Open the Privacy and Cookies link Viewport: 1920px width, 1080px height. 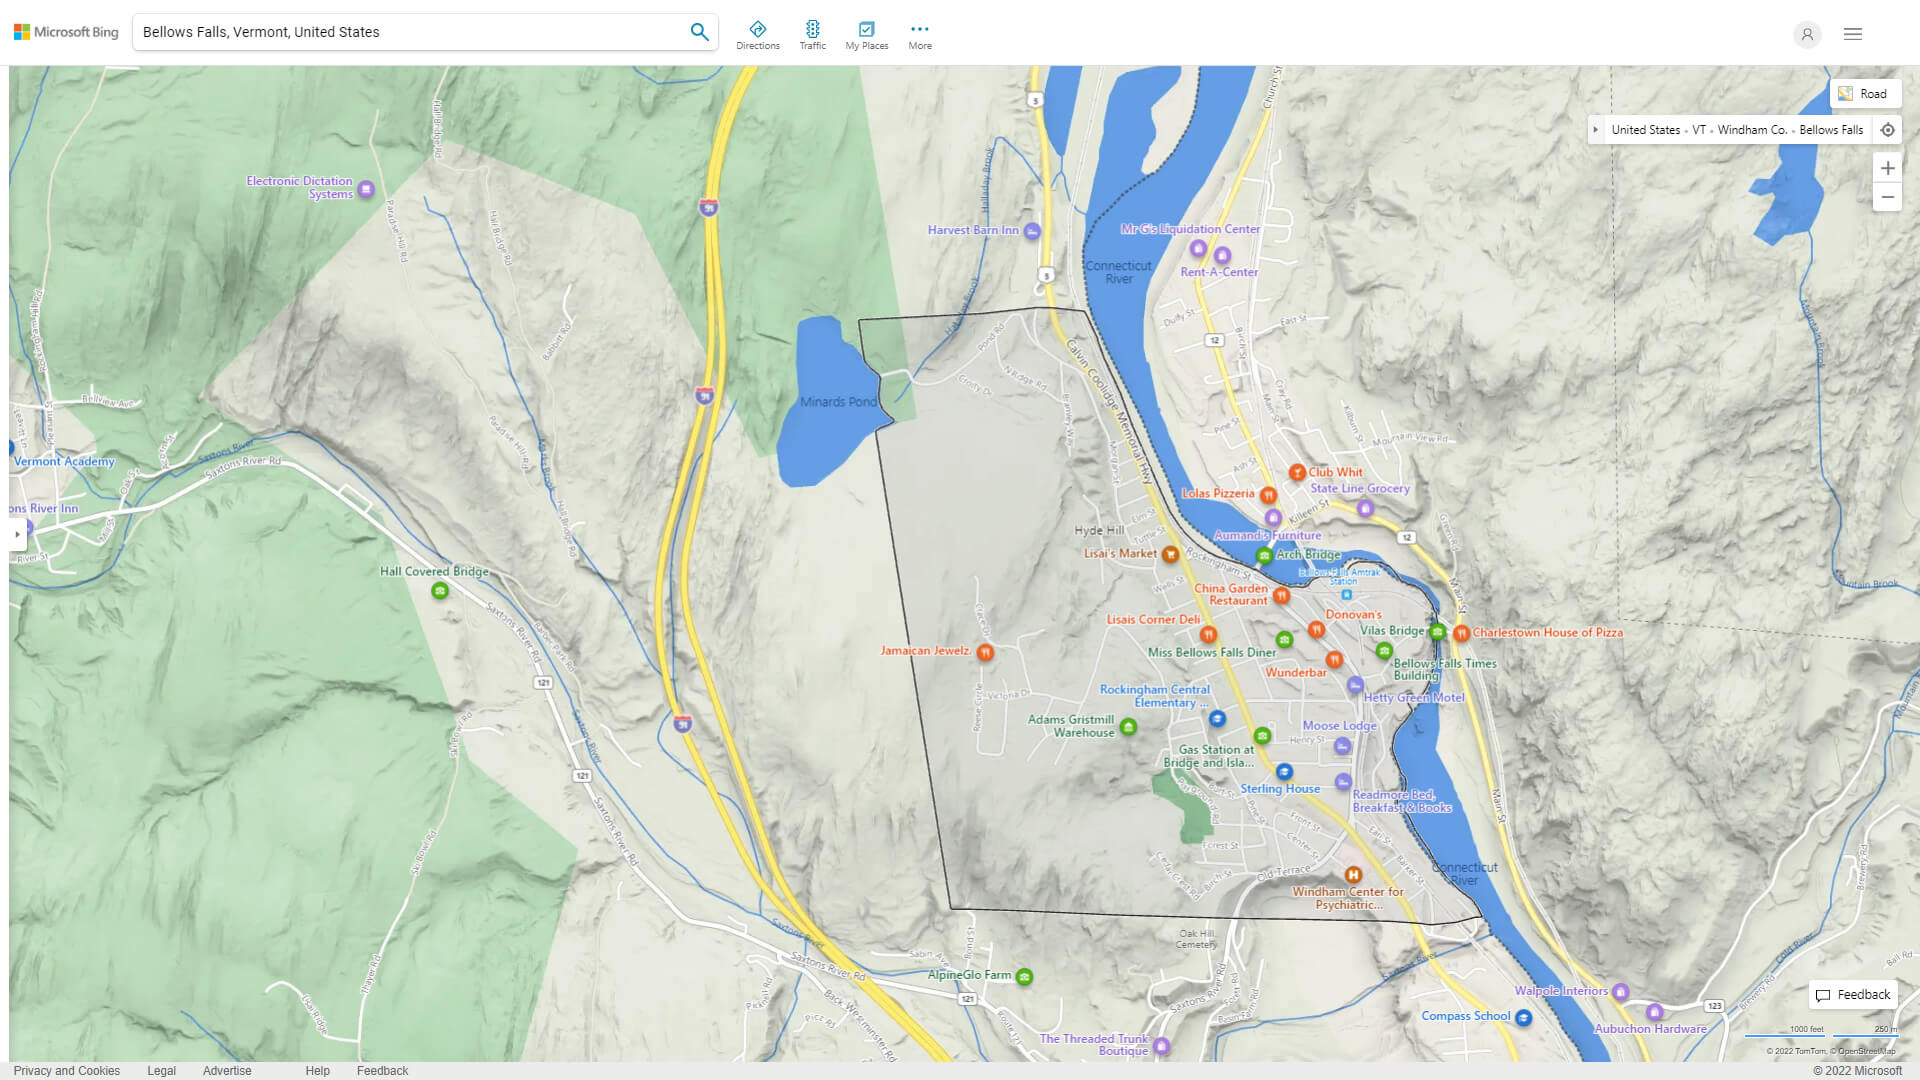pyautogui.click(x=67, y=1070)
